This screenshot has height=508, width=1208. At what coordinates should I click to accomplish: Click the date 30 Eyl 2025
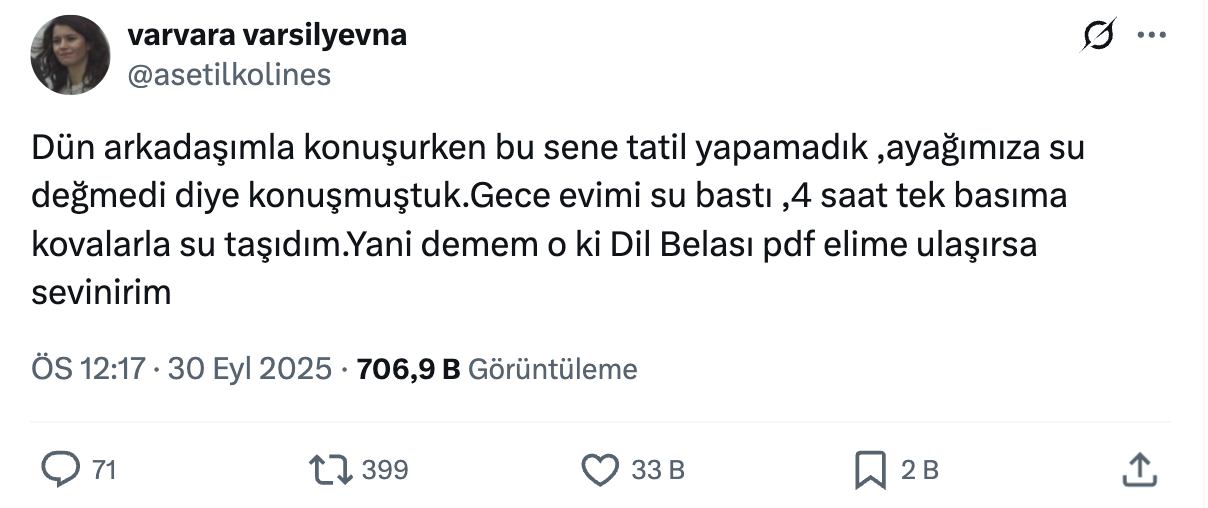249,369
